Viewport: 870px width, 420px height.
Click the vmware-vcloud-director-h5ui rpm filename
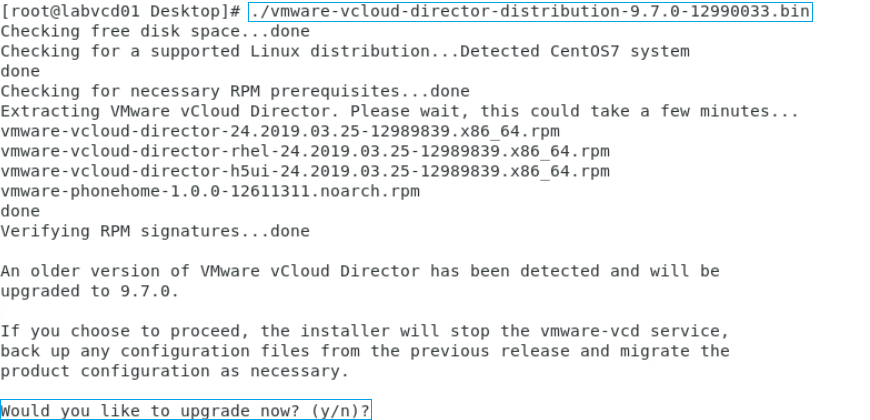[305, 171]
